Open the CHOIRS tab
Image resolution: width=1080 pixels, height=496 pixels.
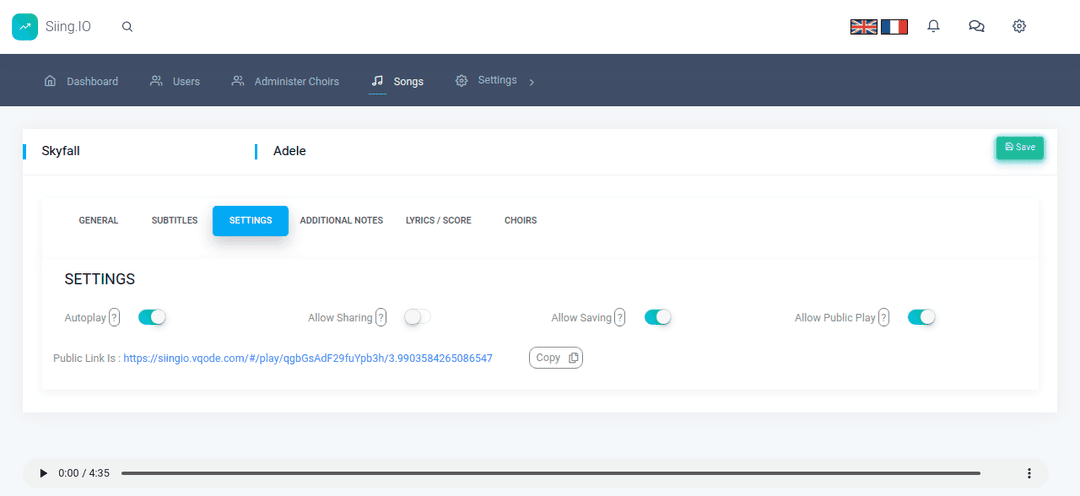(x=521, y=220)
